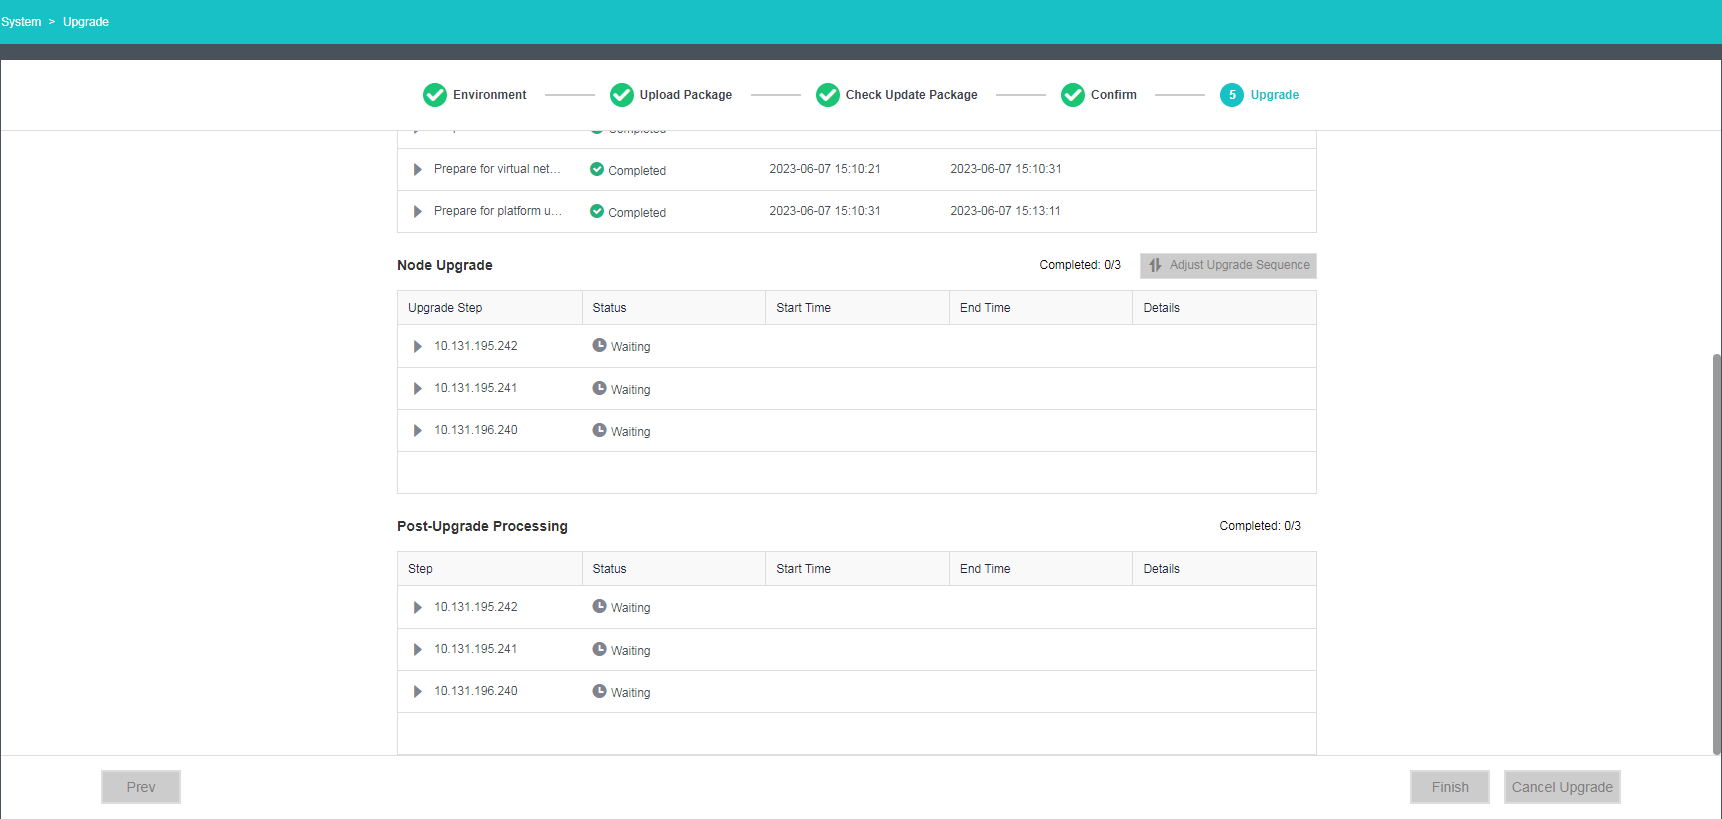Expand the 'Prepare for platform u...' row

[418, 212]
